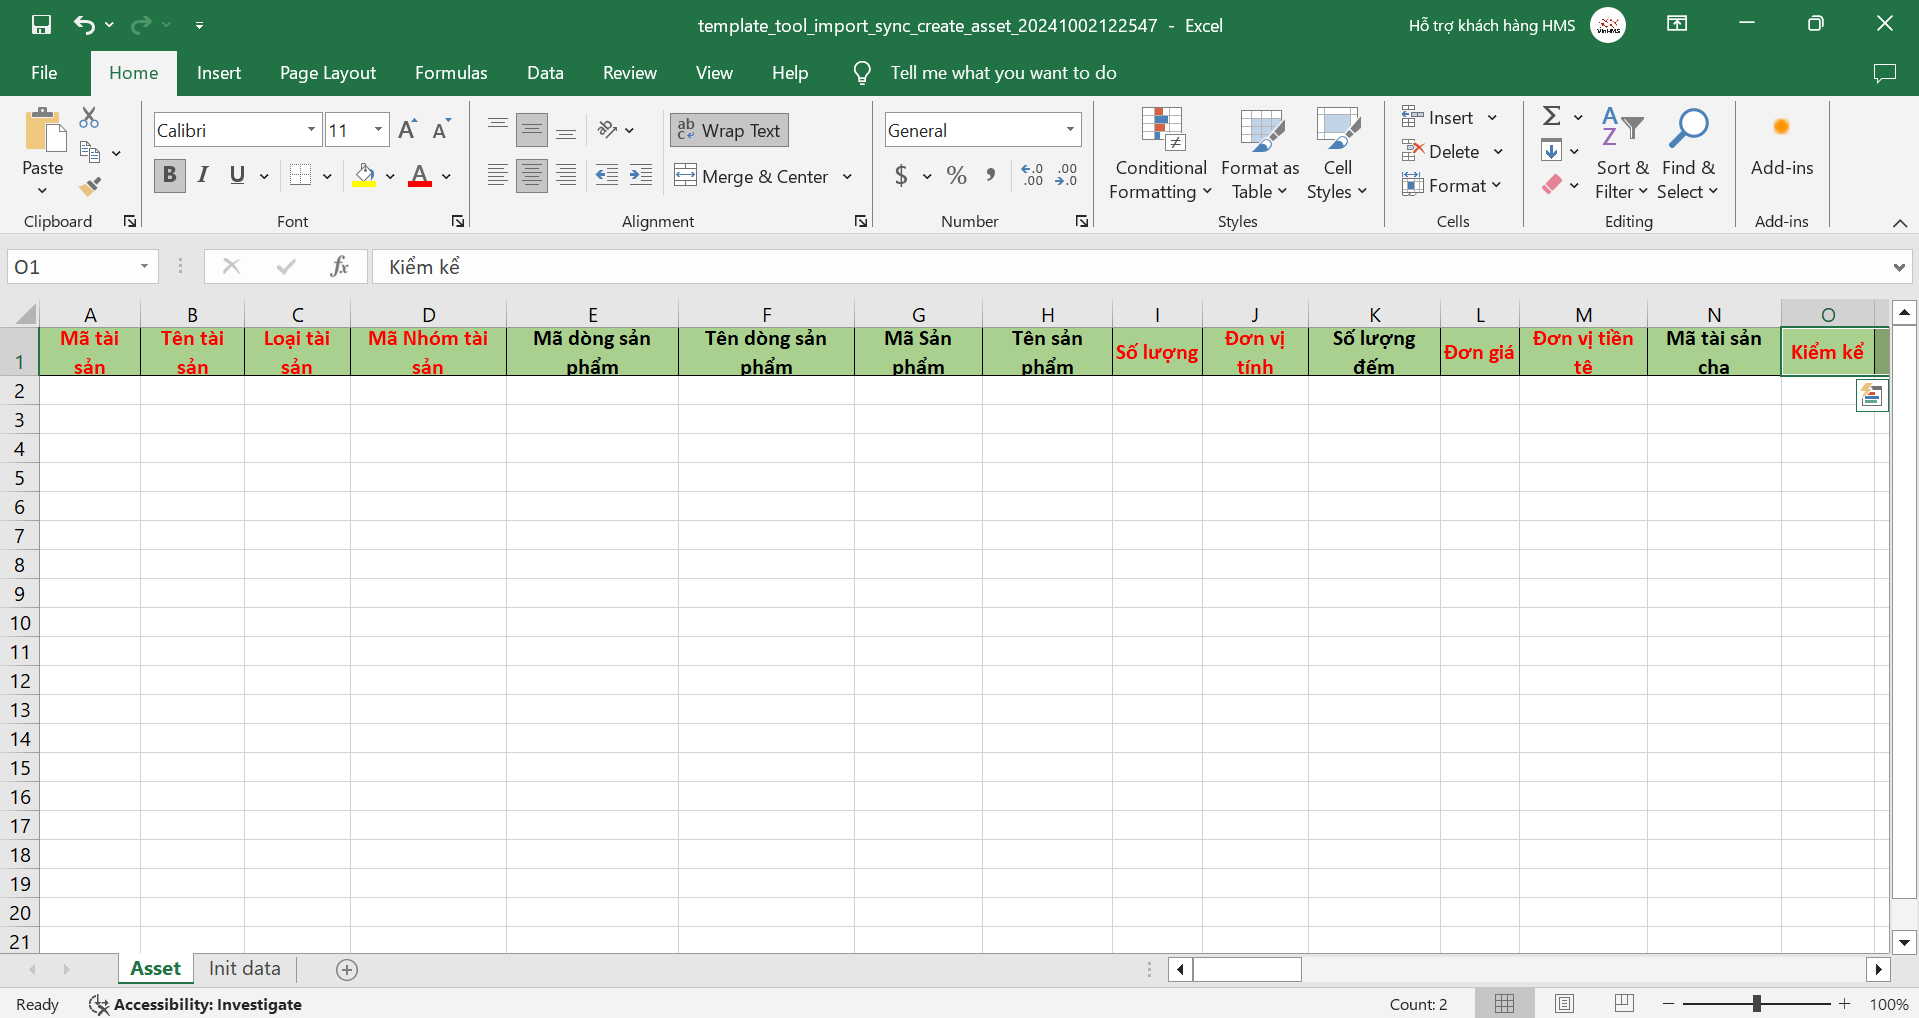Open Conditional Formatting menu
This screenshot has width=1919, height=1018.
click(1160, 153)
